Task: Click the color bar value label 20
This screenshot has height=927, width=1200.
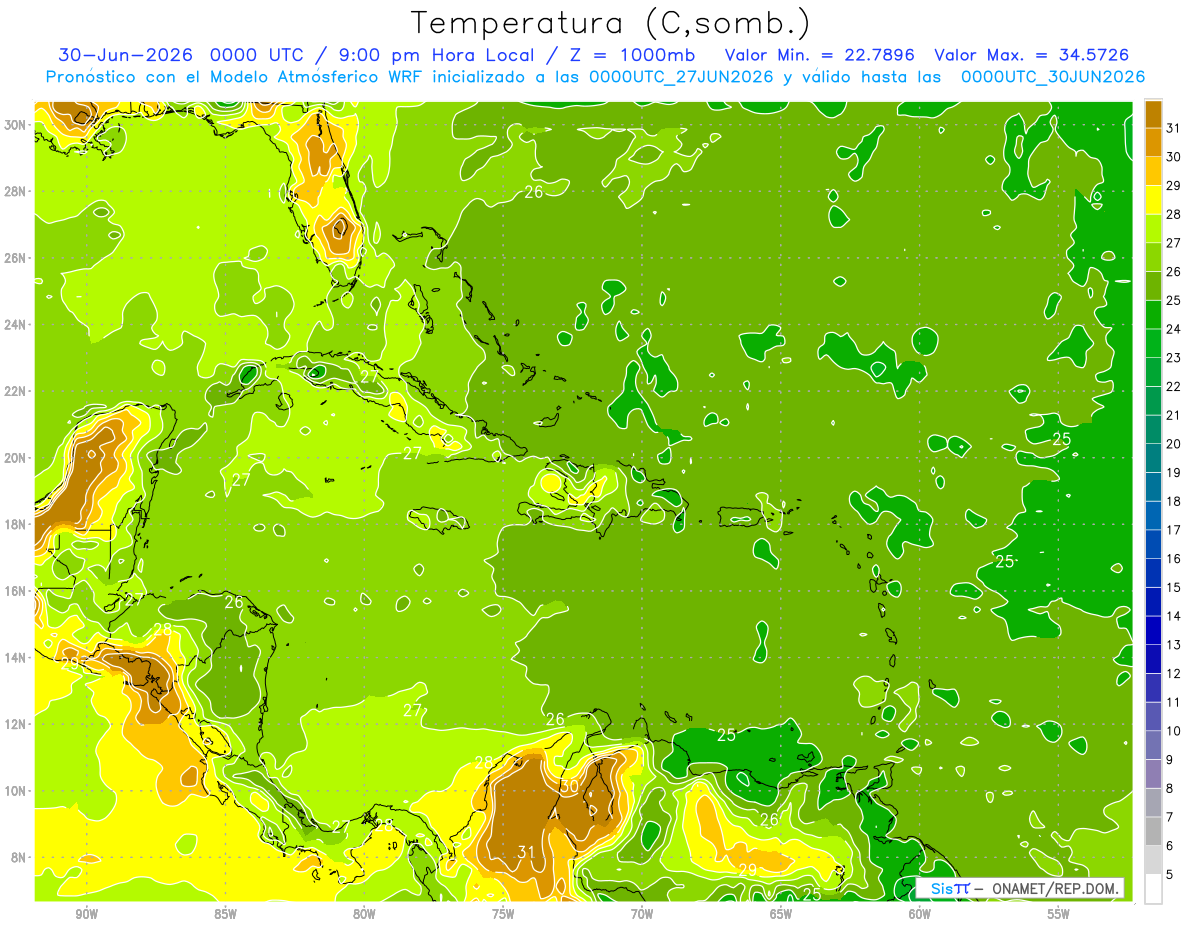Action: [1174, 443]
